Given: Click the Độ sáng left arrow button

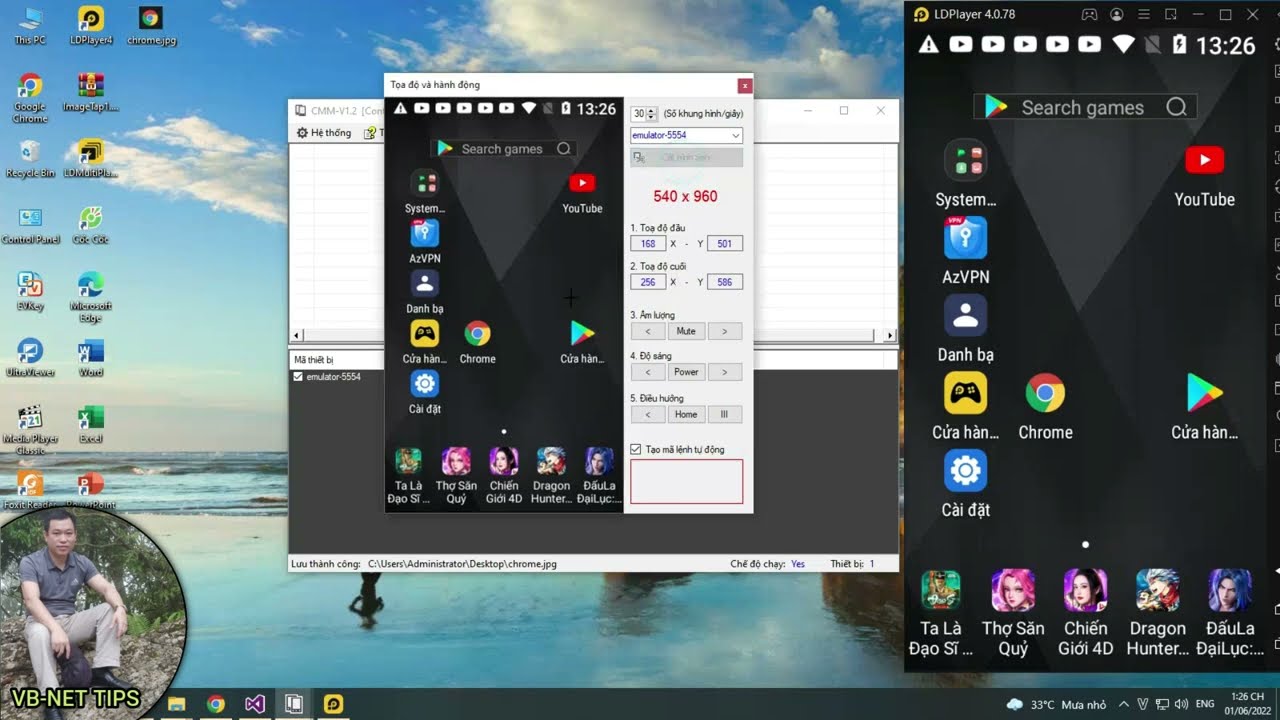Looking at the screenshot, I should (648, 372).
